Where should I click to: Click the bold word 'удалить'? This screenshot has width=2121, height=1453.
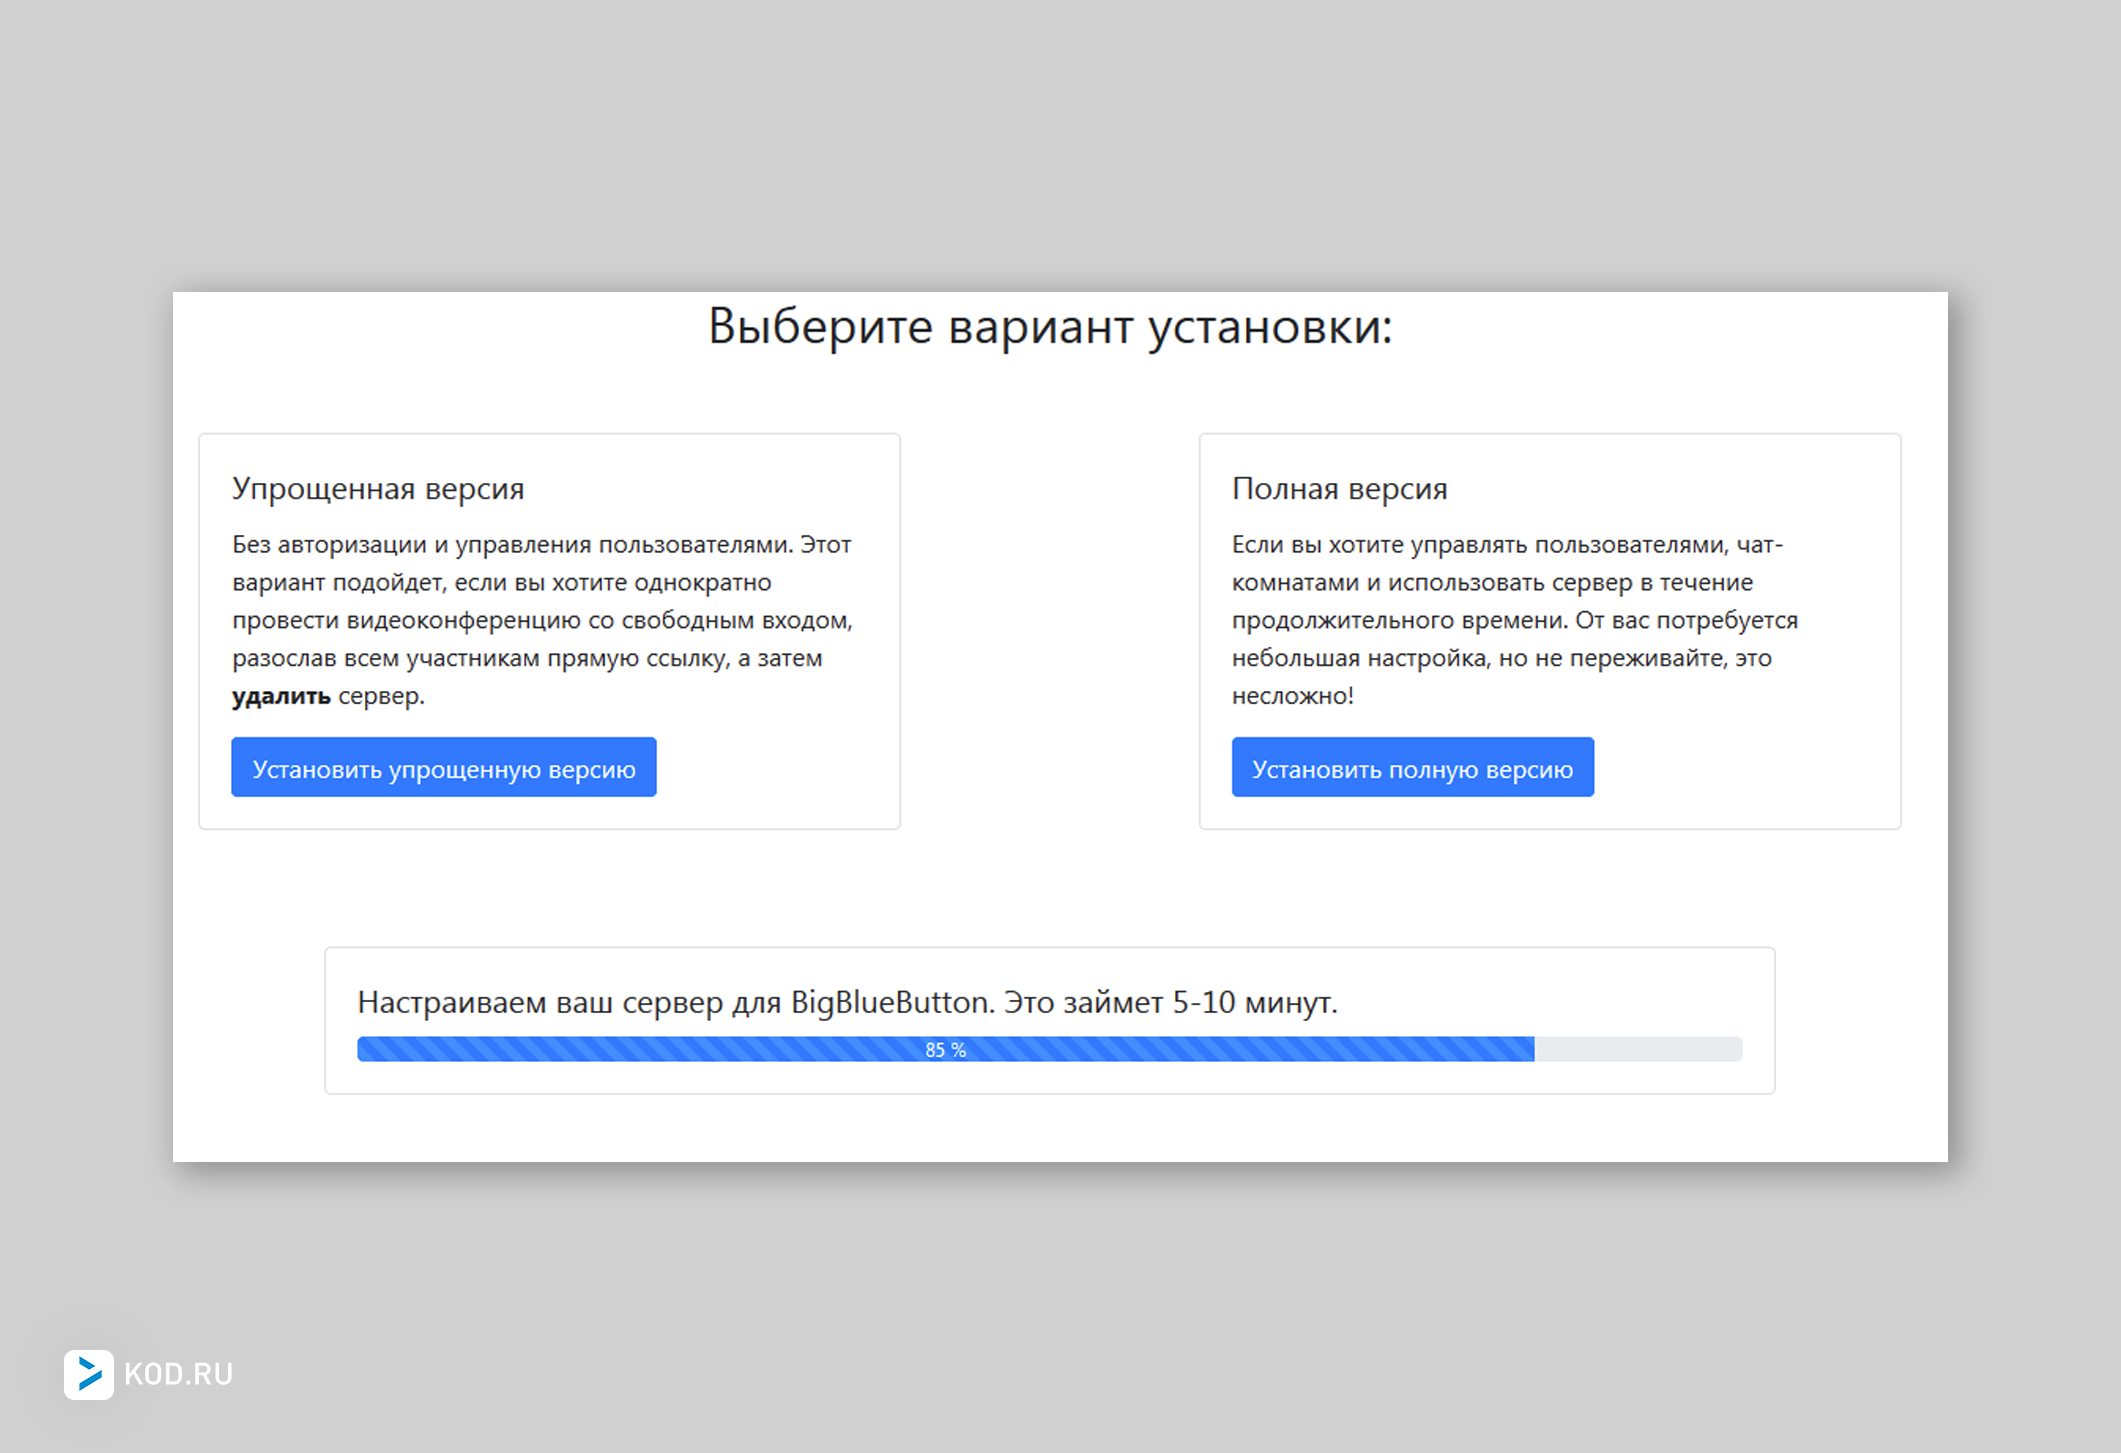pos(281,696)
